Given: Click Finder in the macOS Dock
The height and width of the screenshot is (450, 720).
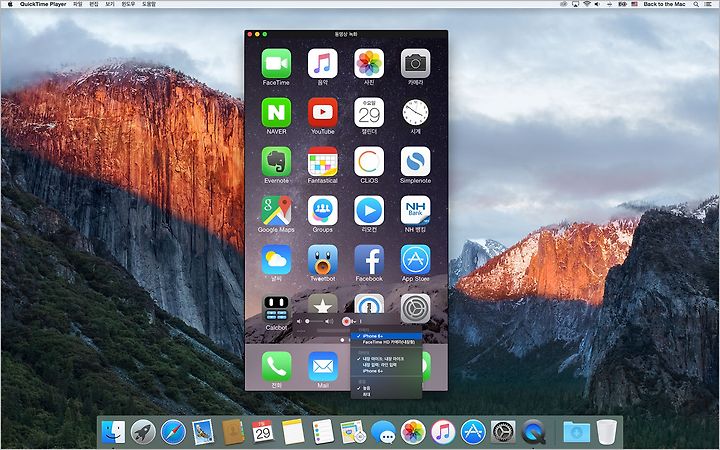Looking at the screenshot, I should (x=113, y=432).
